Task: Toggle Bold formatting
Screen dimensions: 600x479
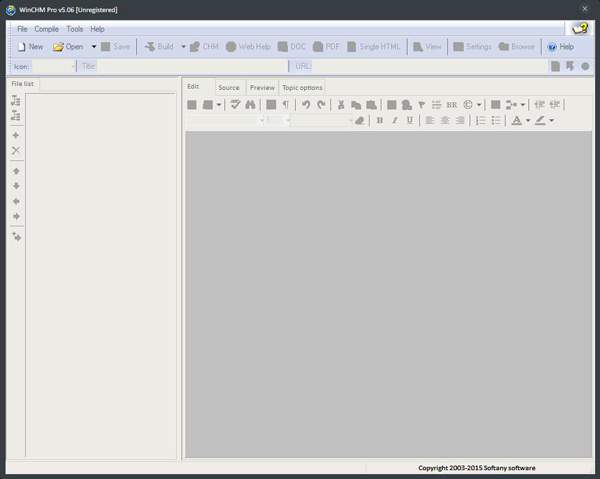Action: tap(380, 121)
